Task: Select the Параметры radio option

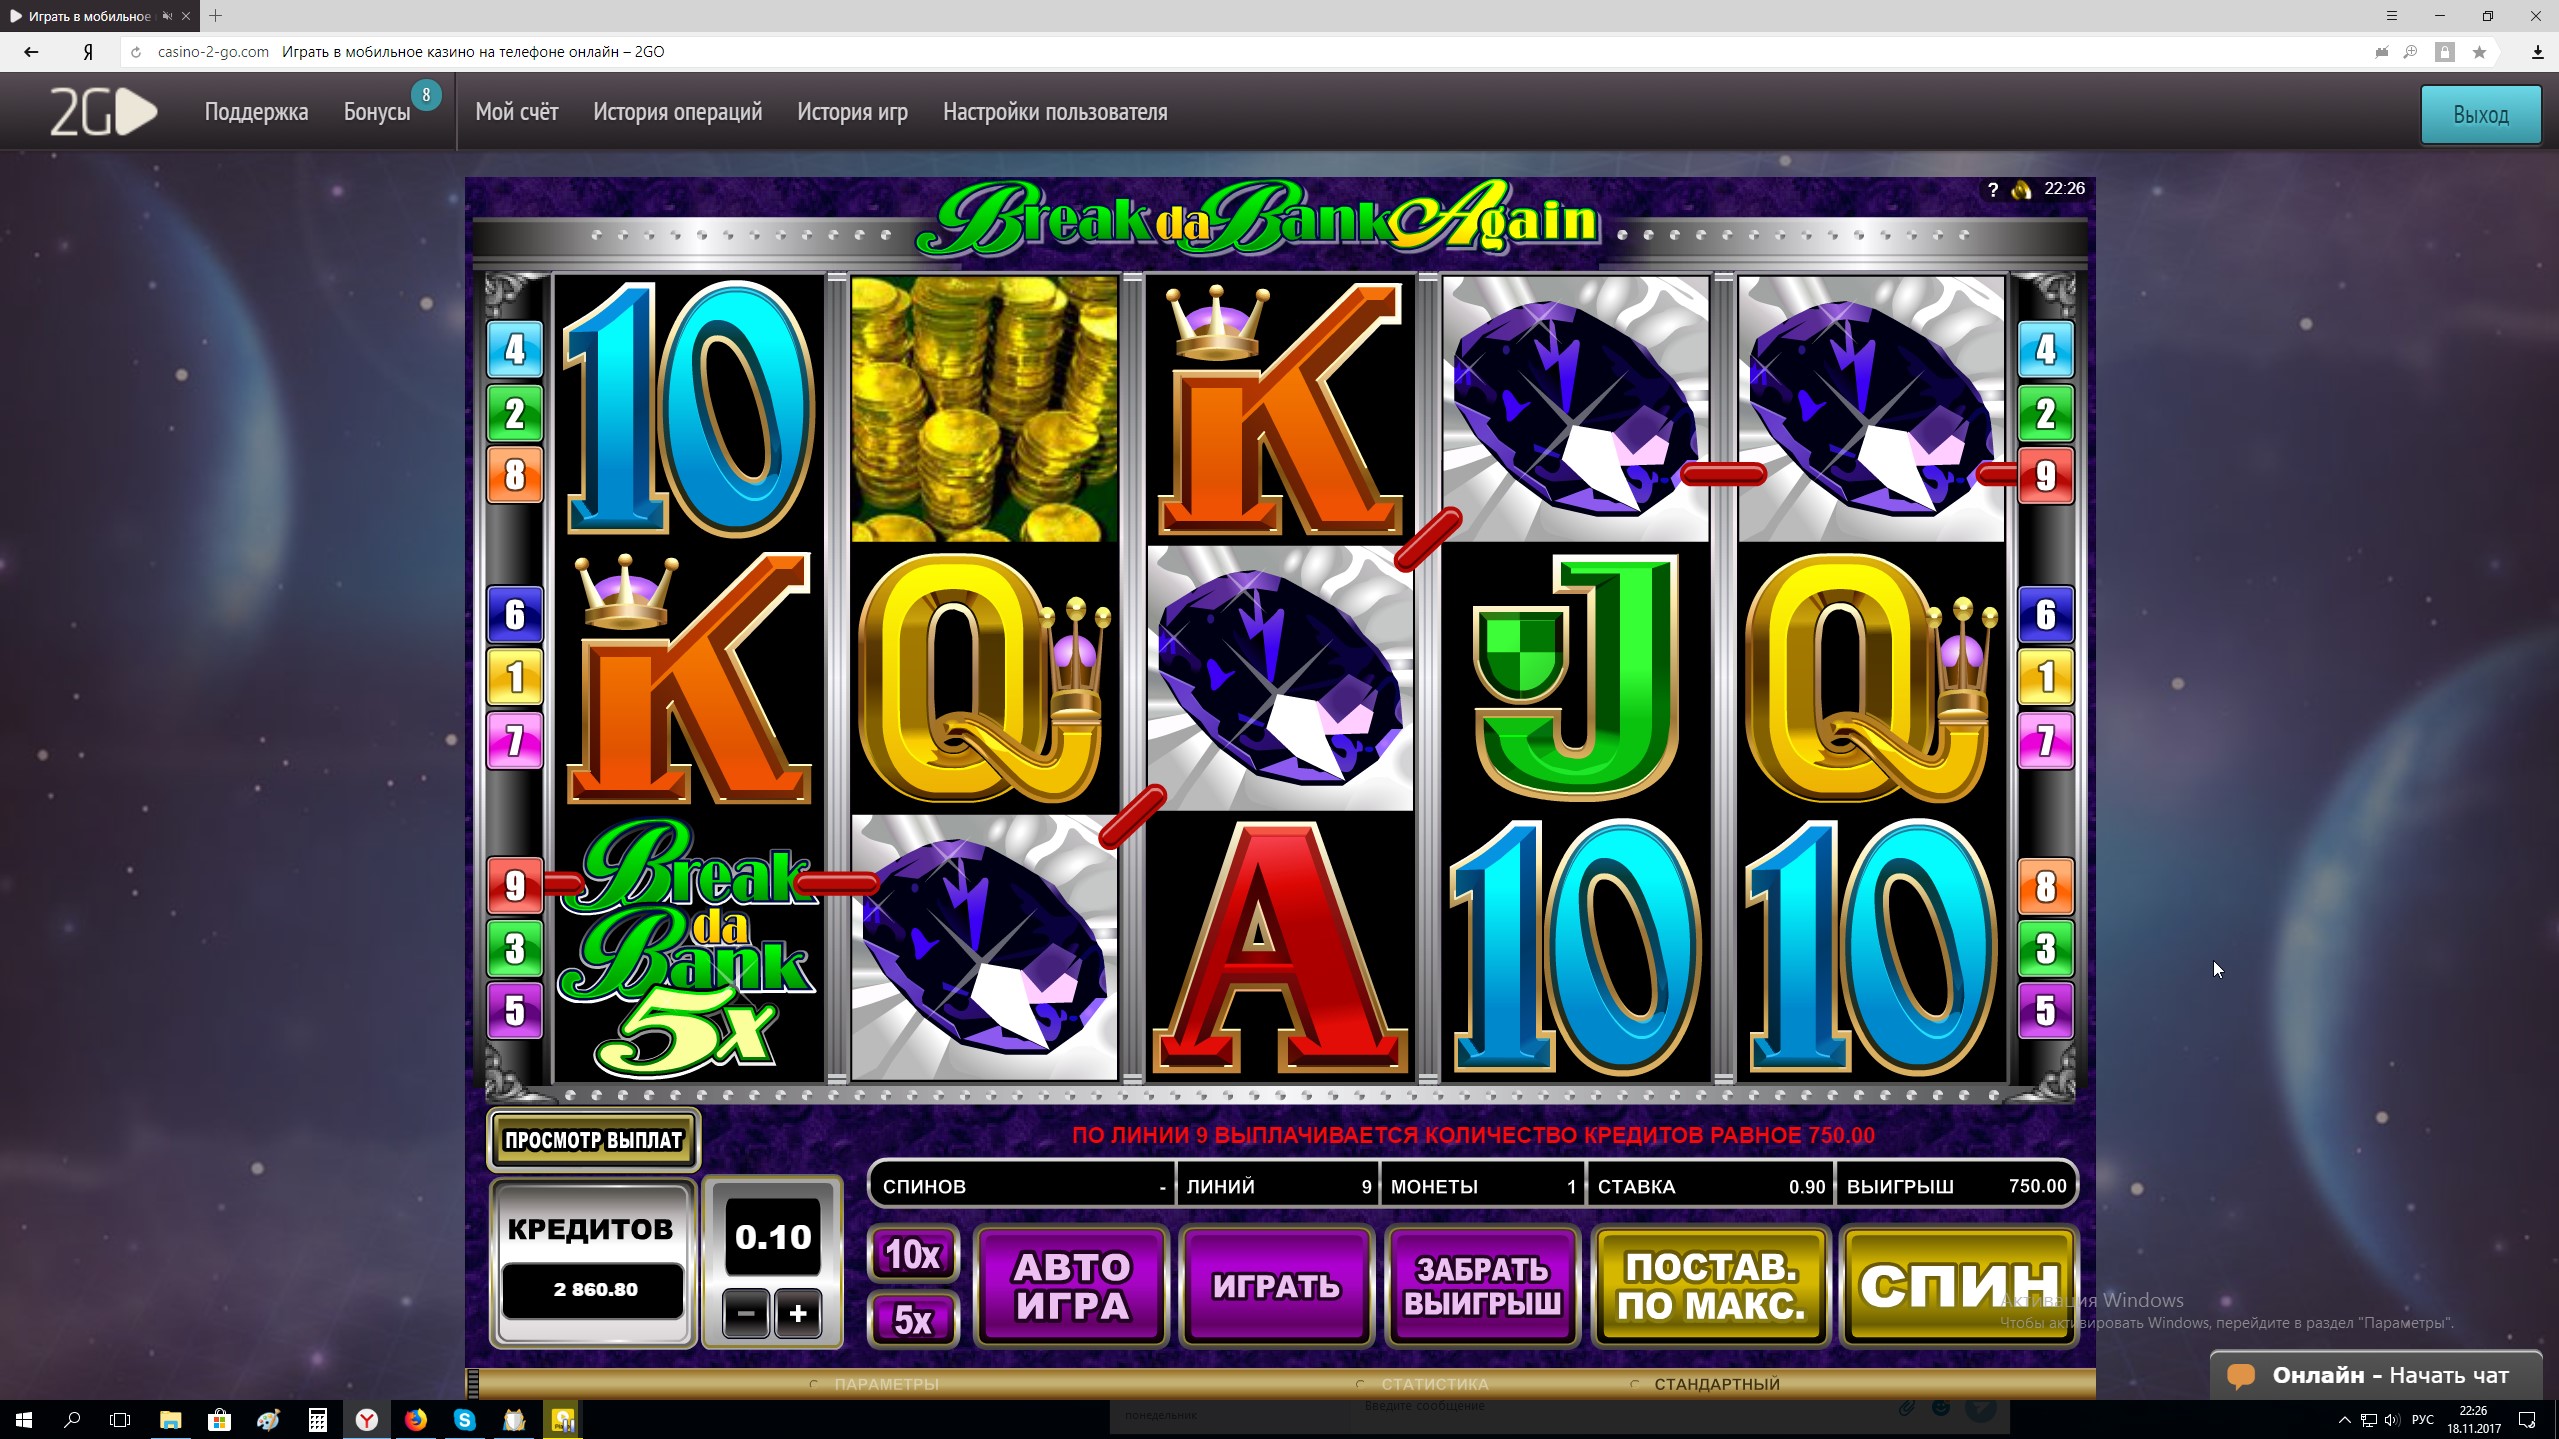Action: coord(875,1384)
